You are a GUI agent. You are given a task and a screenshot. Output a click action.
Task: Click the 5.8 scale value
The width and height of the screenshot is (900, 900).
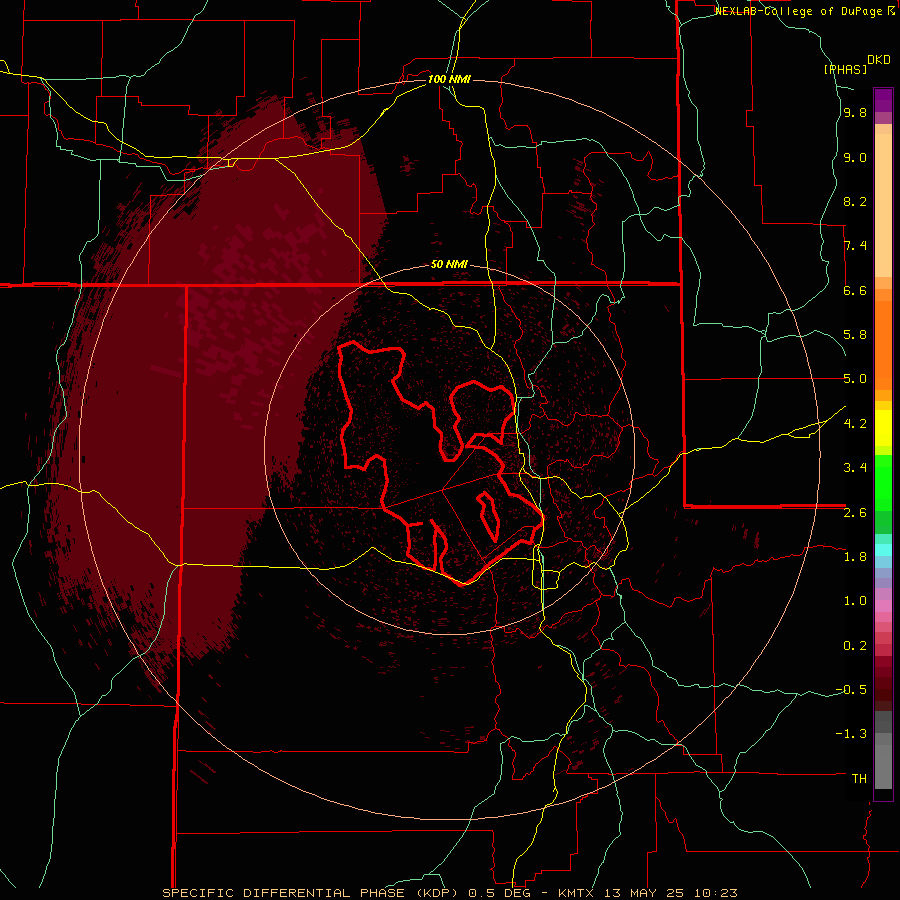coord(855,335)
